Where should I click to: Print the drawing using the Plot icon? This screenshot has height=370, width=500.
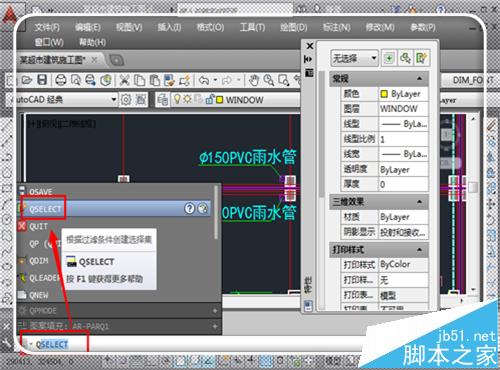(x=61, y=80)
